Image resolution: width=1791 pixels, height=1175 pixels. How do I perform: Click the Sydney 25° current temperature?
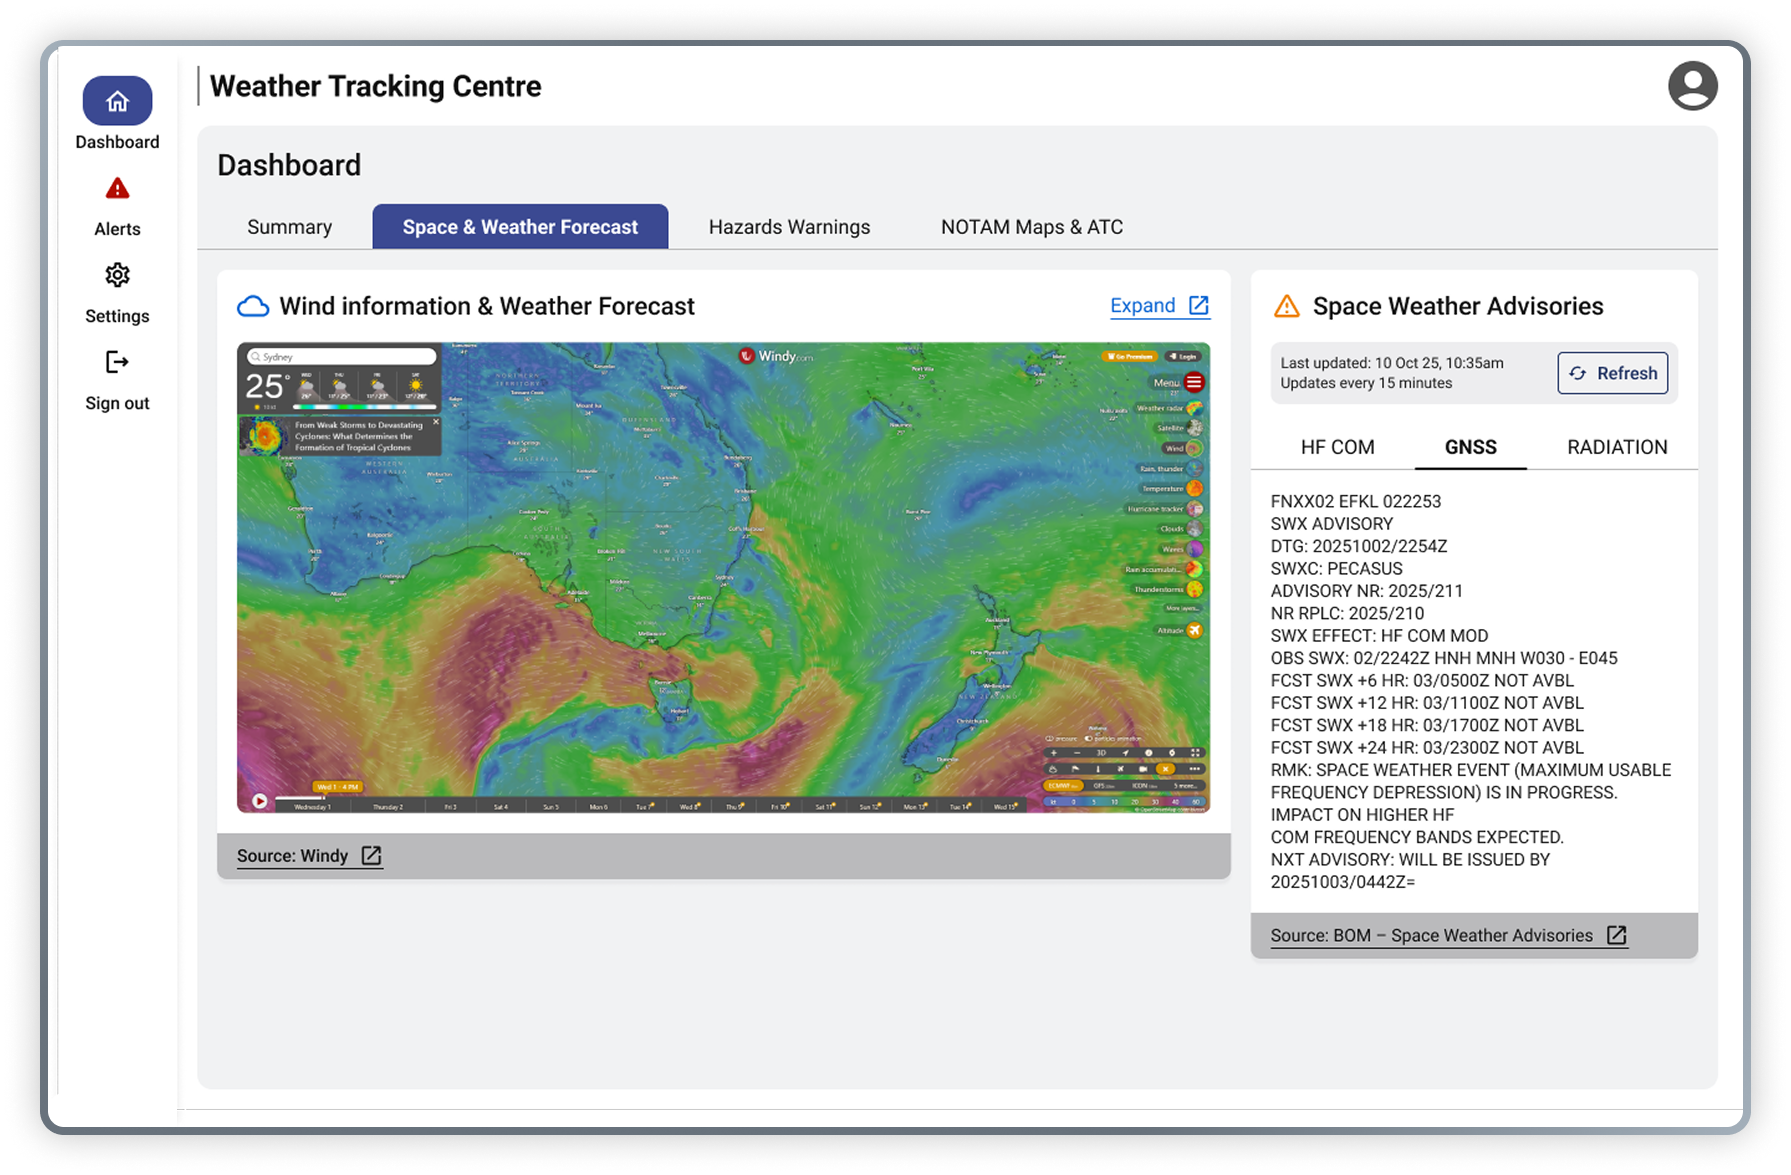(x=268, y=386)
